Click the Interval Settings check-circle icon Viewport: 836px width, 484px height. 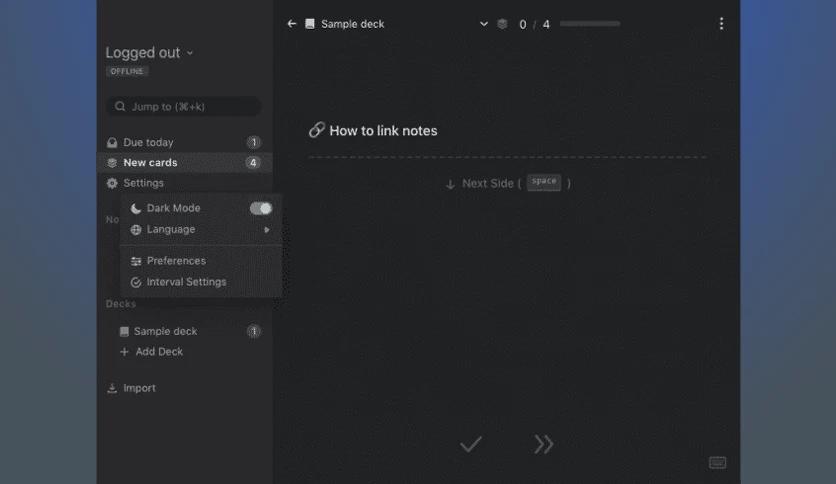(x=136, y=283)
